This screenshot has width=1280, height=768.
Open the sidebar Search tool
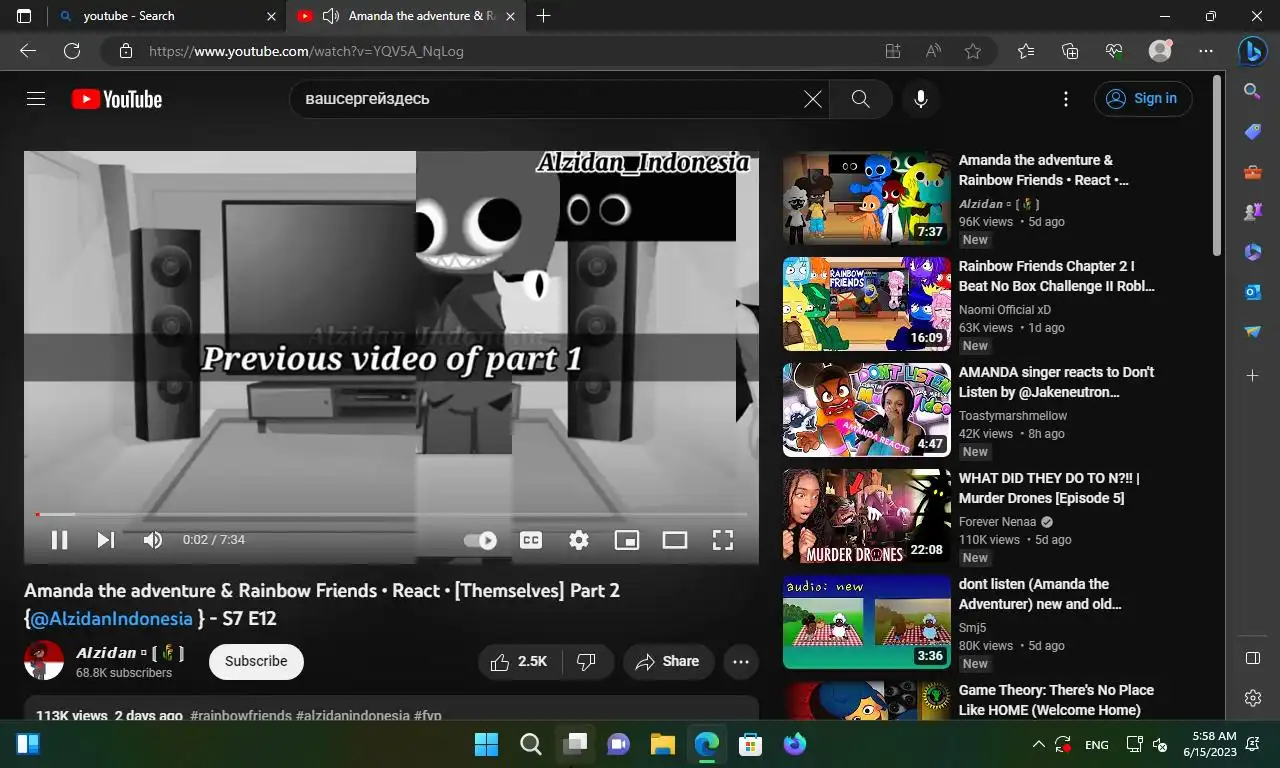(x=1253, y=91)
